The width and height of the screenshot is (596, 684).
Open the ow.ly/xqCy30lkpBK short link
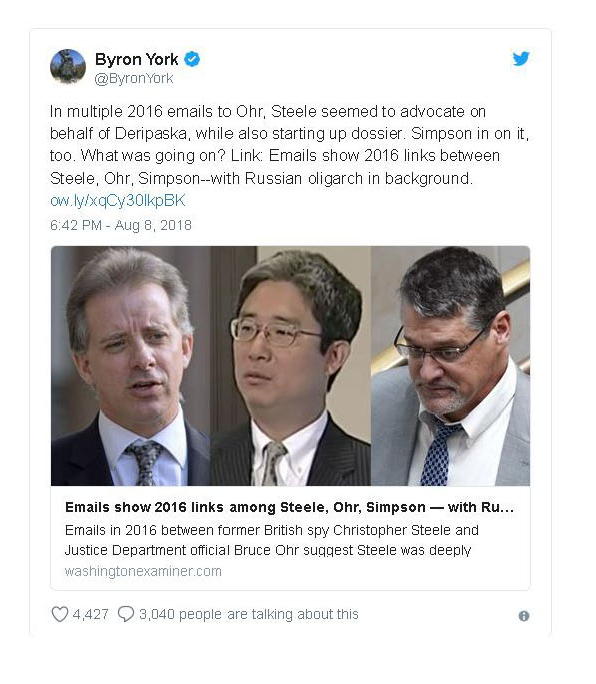[x=118, y=200]
